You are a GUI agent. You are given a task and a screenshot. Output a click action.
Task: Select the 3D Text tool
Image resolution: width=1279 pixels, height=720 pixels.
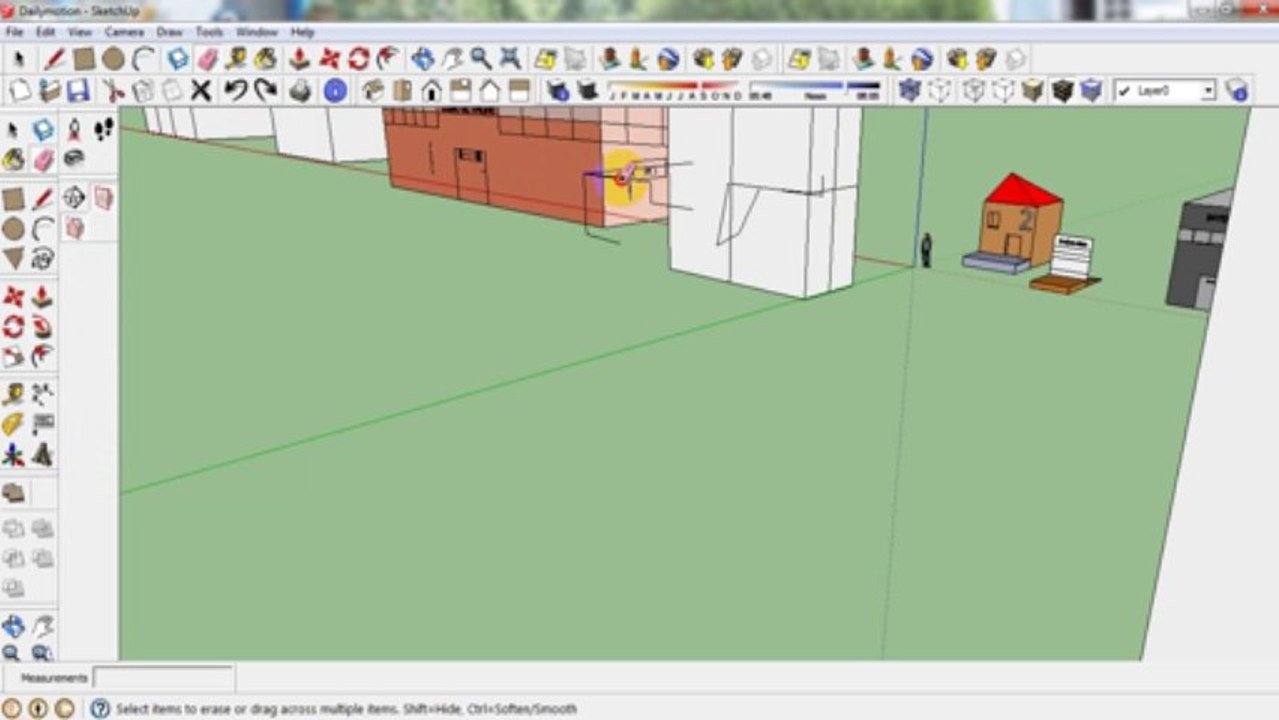42,455
